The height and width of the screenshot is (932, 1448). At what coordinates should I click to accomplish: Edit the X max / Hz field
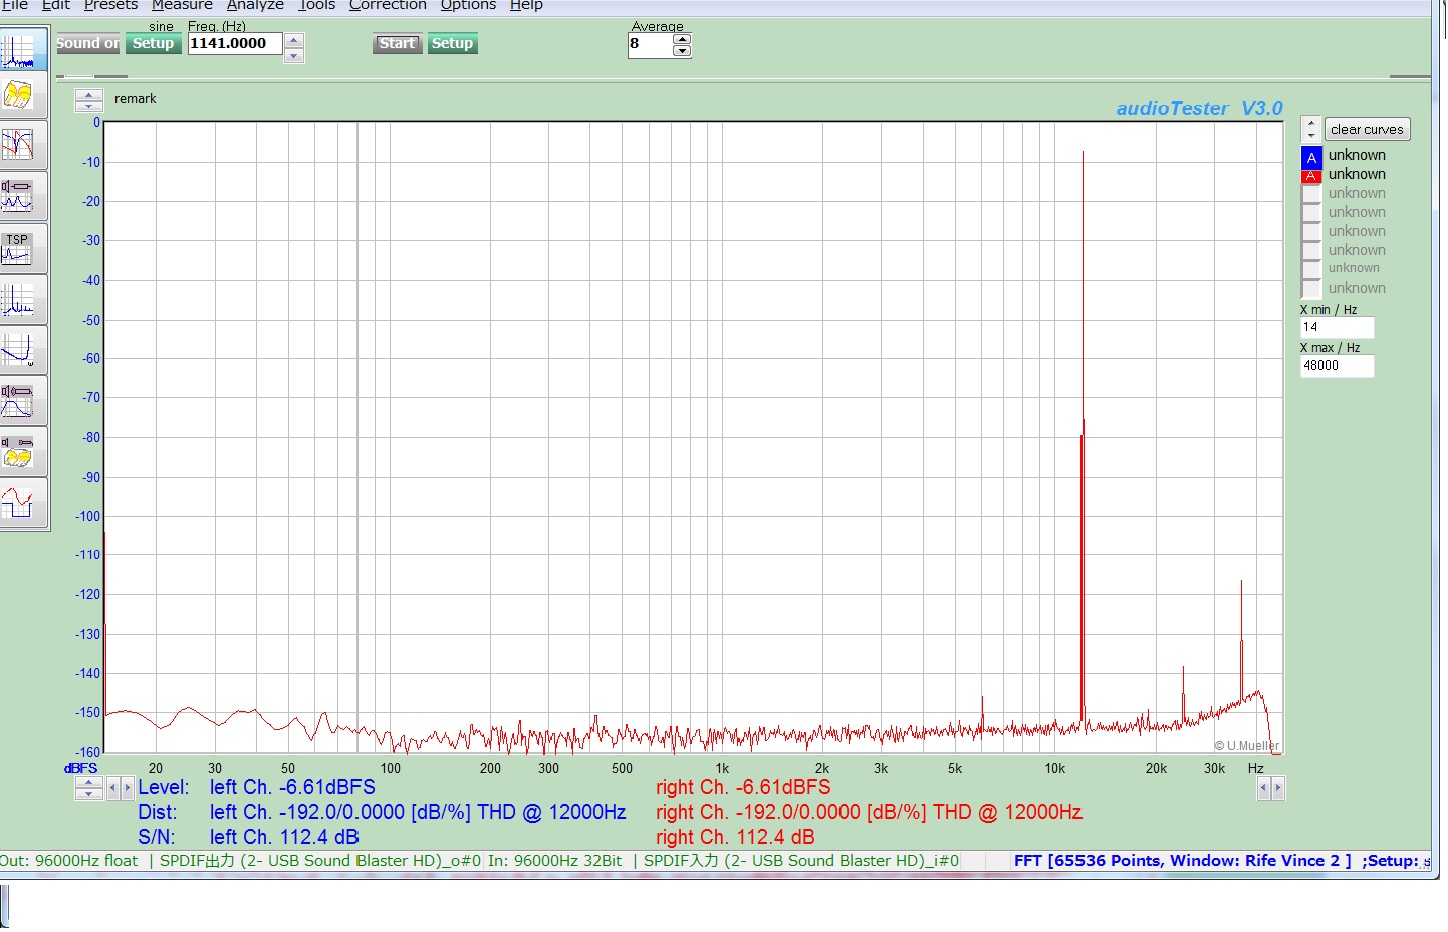[x=1336, y=366]
